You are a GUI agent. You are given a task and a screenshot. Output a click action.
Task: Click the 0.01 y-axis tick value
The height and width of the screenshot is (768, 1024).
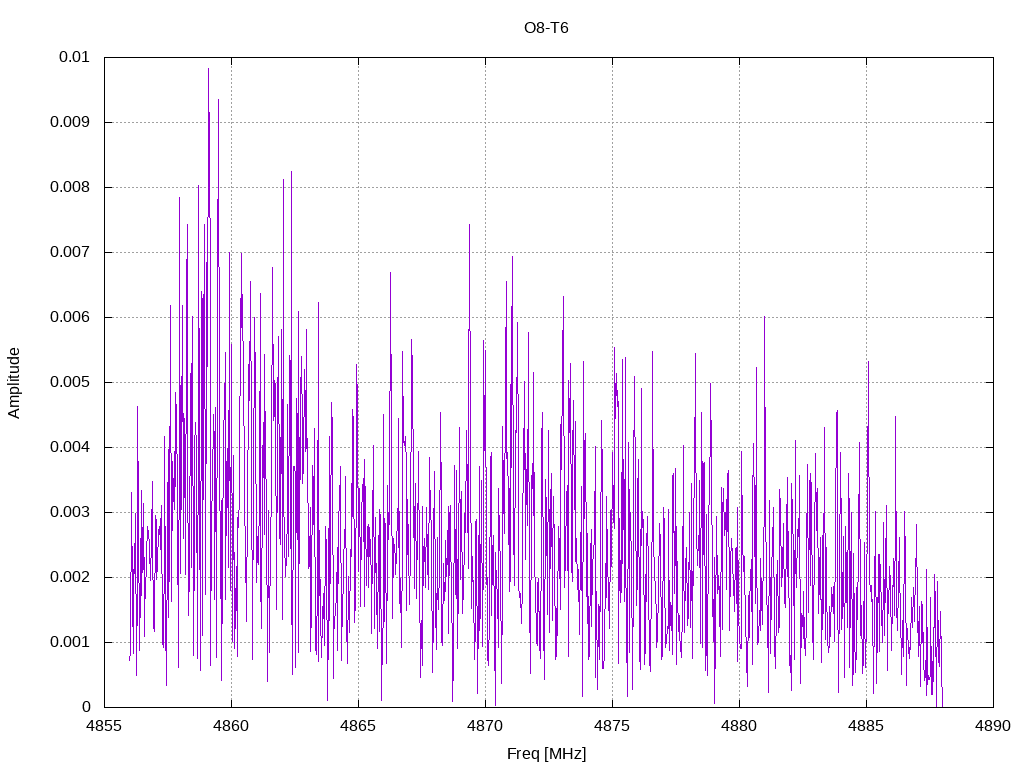(x=74, y=57)
